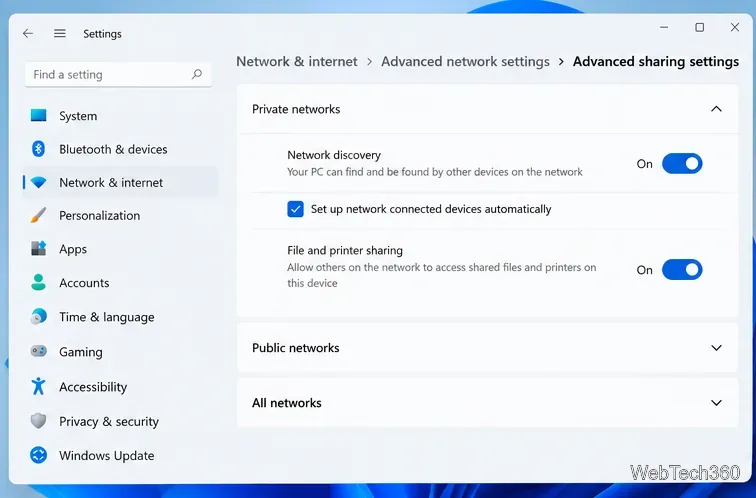Viewport: 756px width, 498px height.
Task: Click the back arrow in Settings
Action: coord(28,33)
